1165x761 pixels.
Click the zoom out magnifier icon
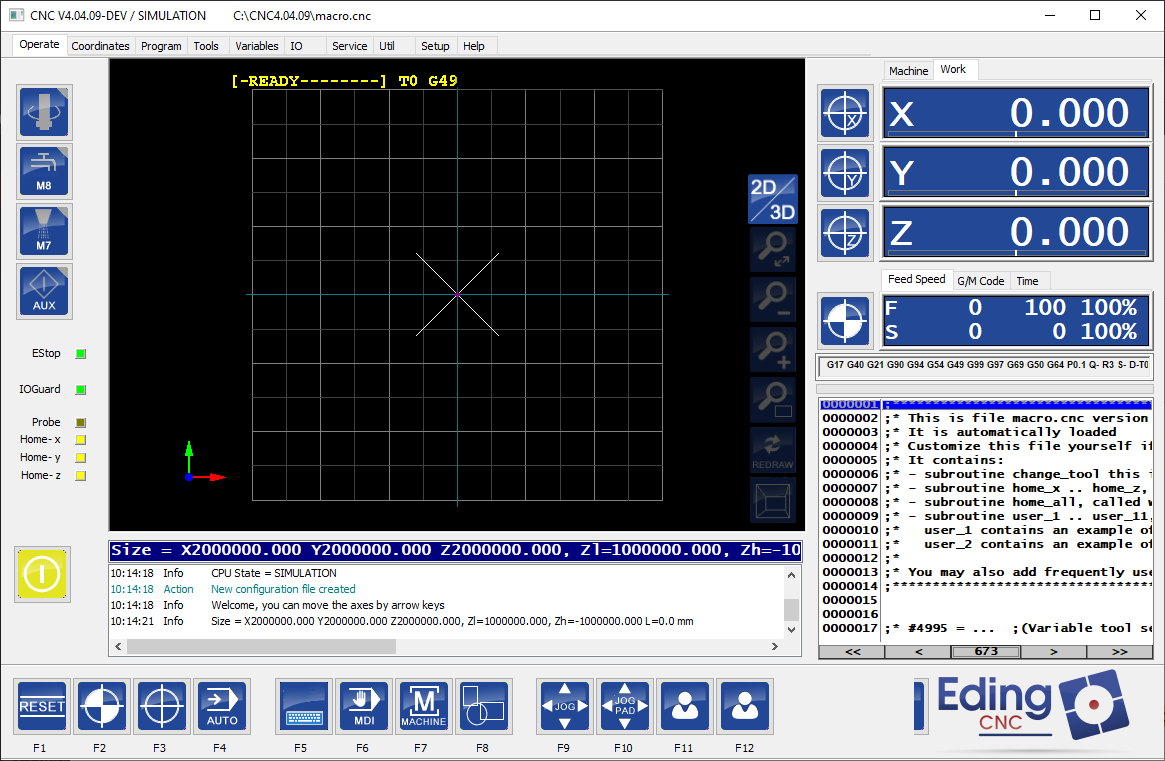[x=773, y=299]
